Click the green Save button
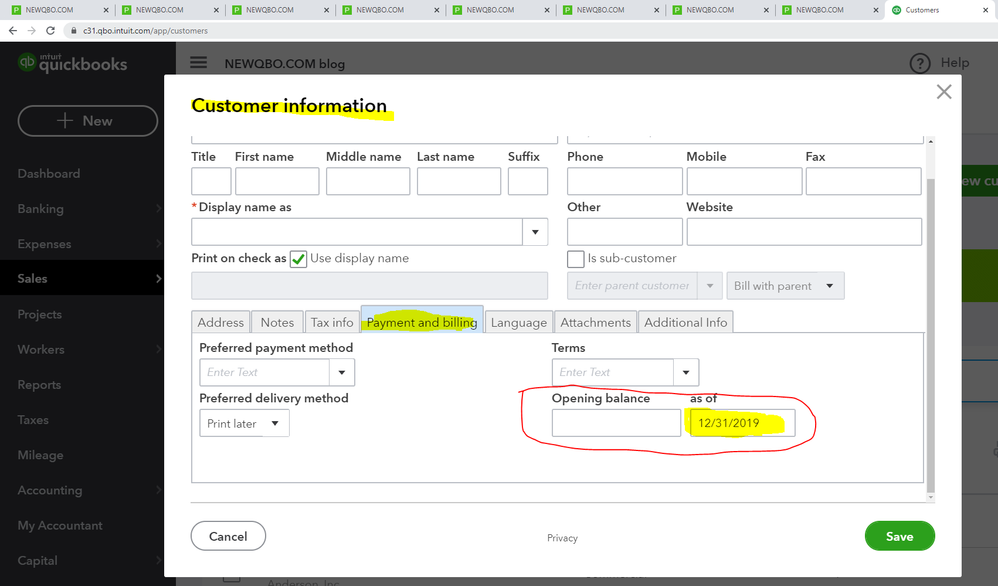Viewport: 998px width, 586px height. click(899, 536)
